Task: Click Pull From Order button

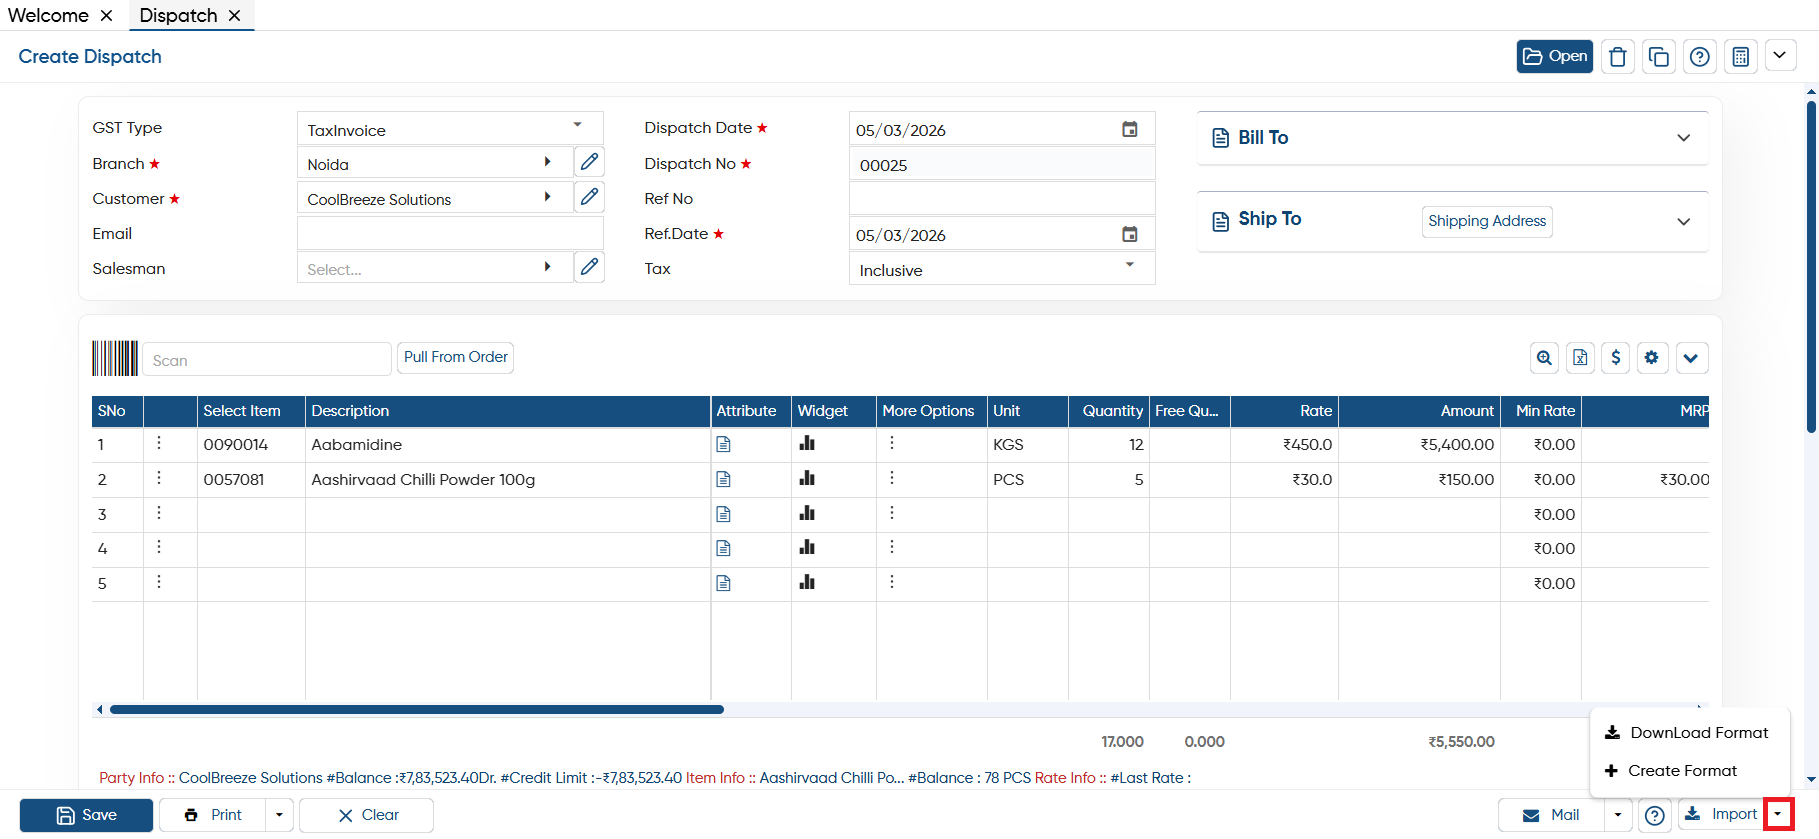Action: click(455, 357)
